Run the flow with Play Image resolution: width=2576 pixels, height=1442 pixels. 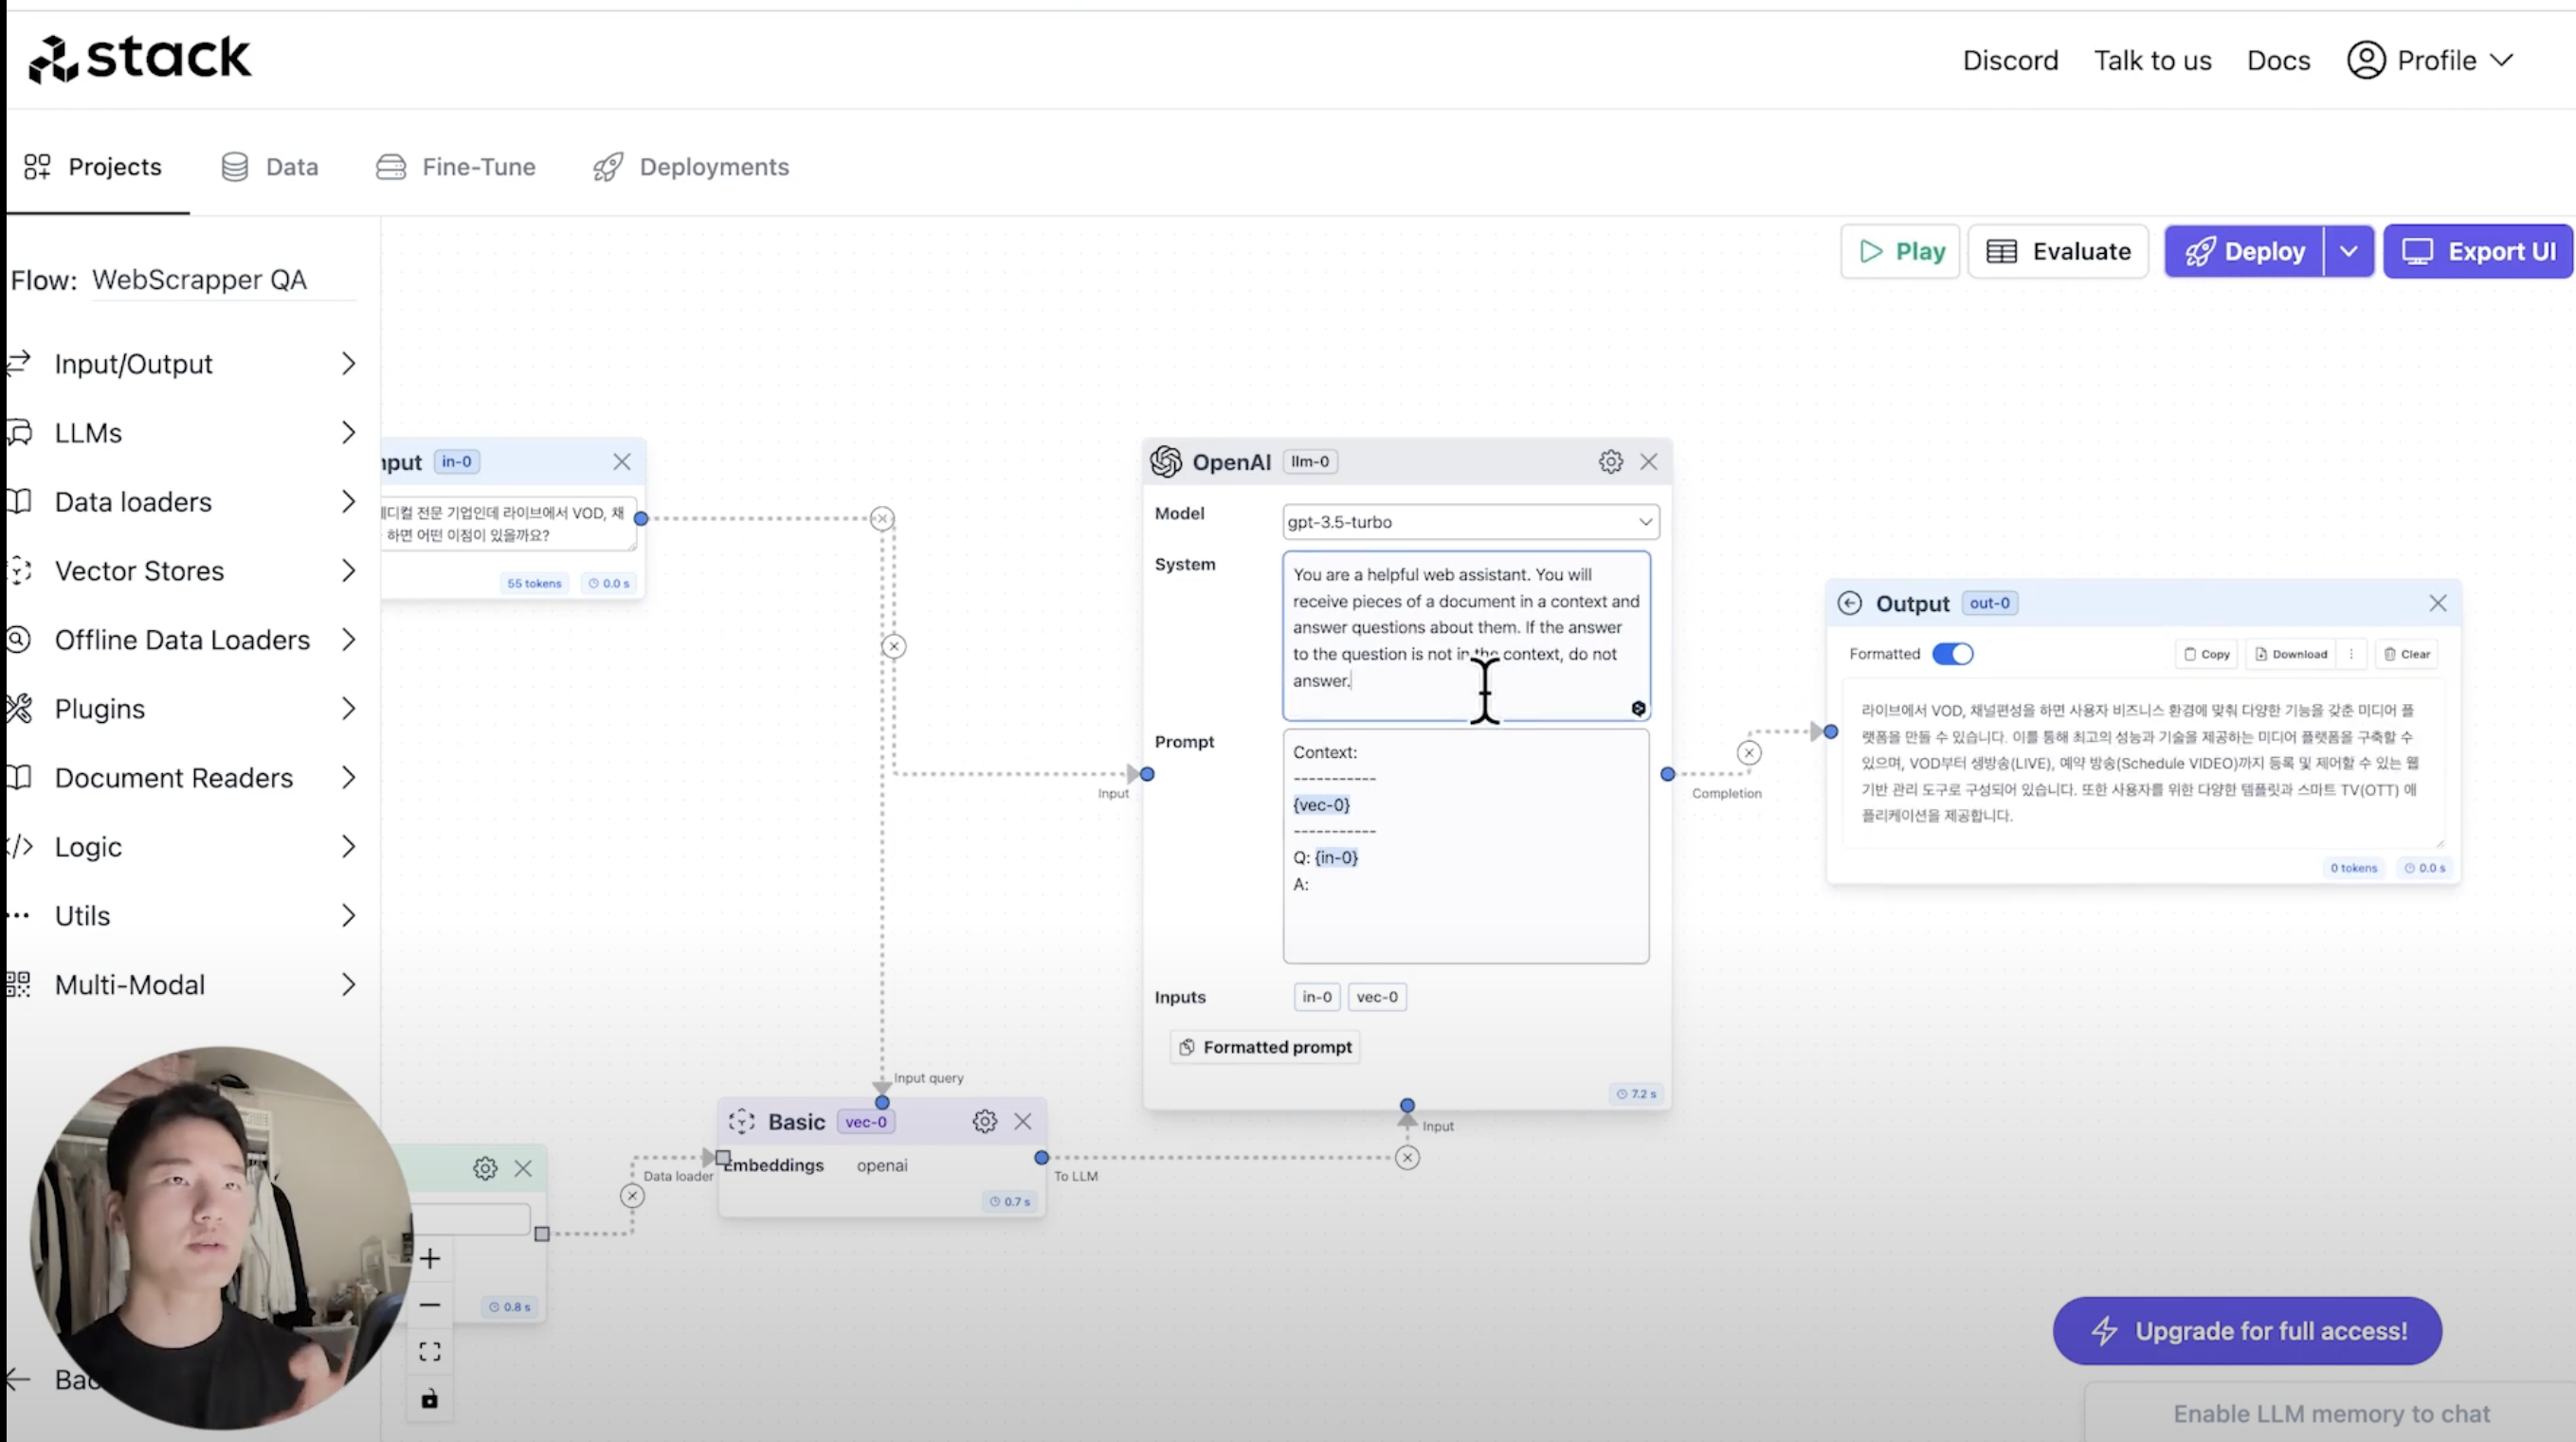[x=1900, y=251]
